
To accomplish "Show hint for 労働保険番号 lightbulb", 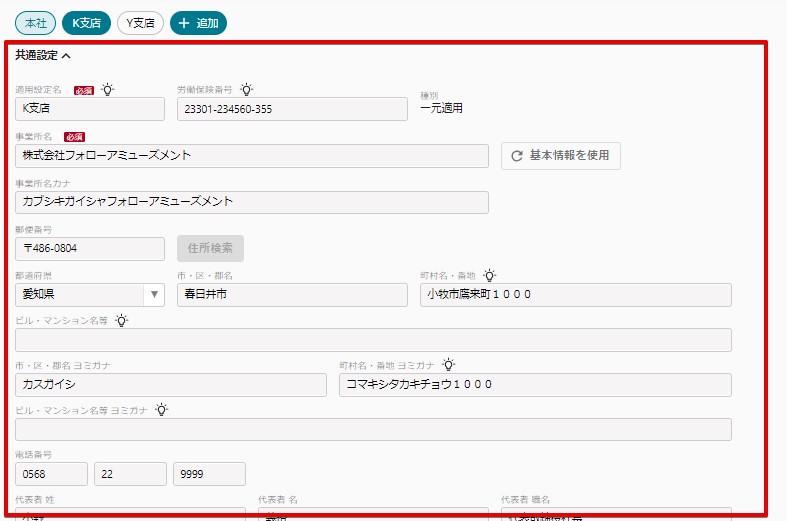I will 246,90.
